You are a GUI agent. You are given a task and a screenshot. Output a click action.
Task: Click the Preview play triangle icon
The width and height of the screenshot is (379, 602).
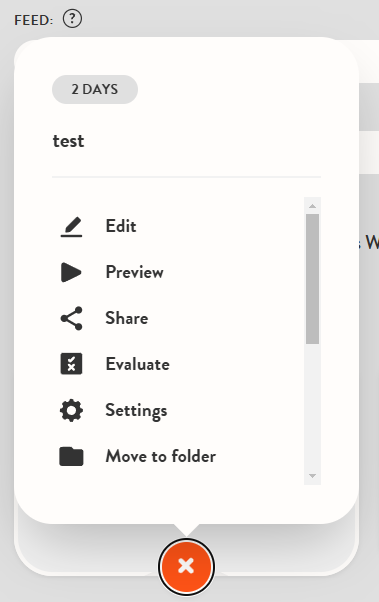click(71, 272)
